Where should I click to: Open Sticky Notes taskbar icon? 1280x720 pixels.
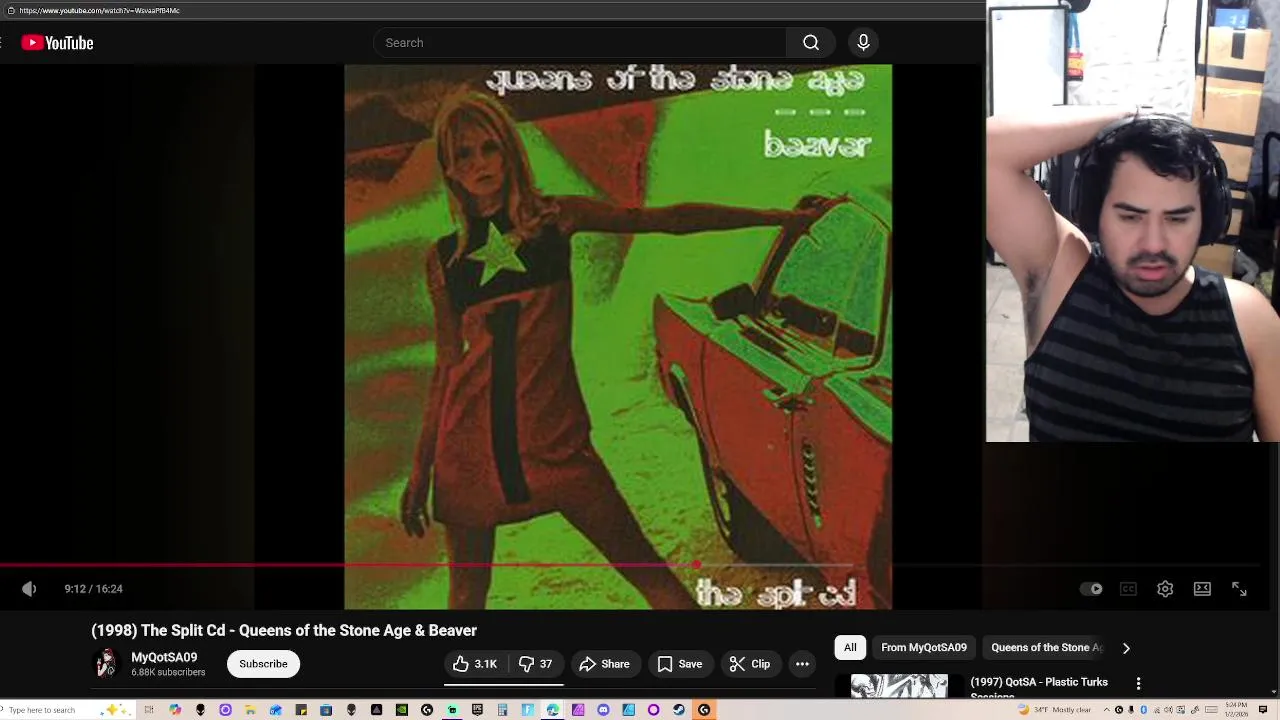point(301,710)
